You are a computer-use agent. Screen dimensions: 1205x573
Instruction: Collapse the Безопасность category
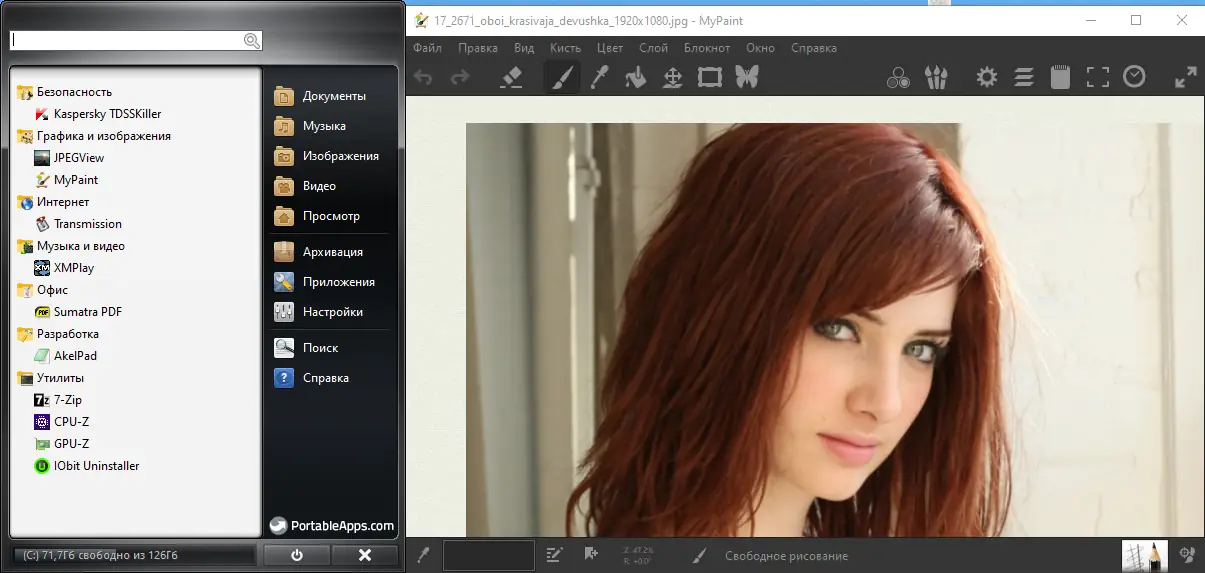[74, 92]
